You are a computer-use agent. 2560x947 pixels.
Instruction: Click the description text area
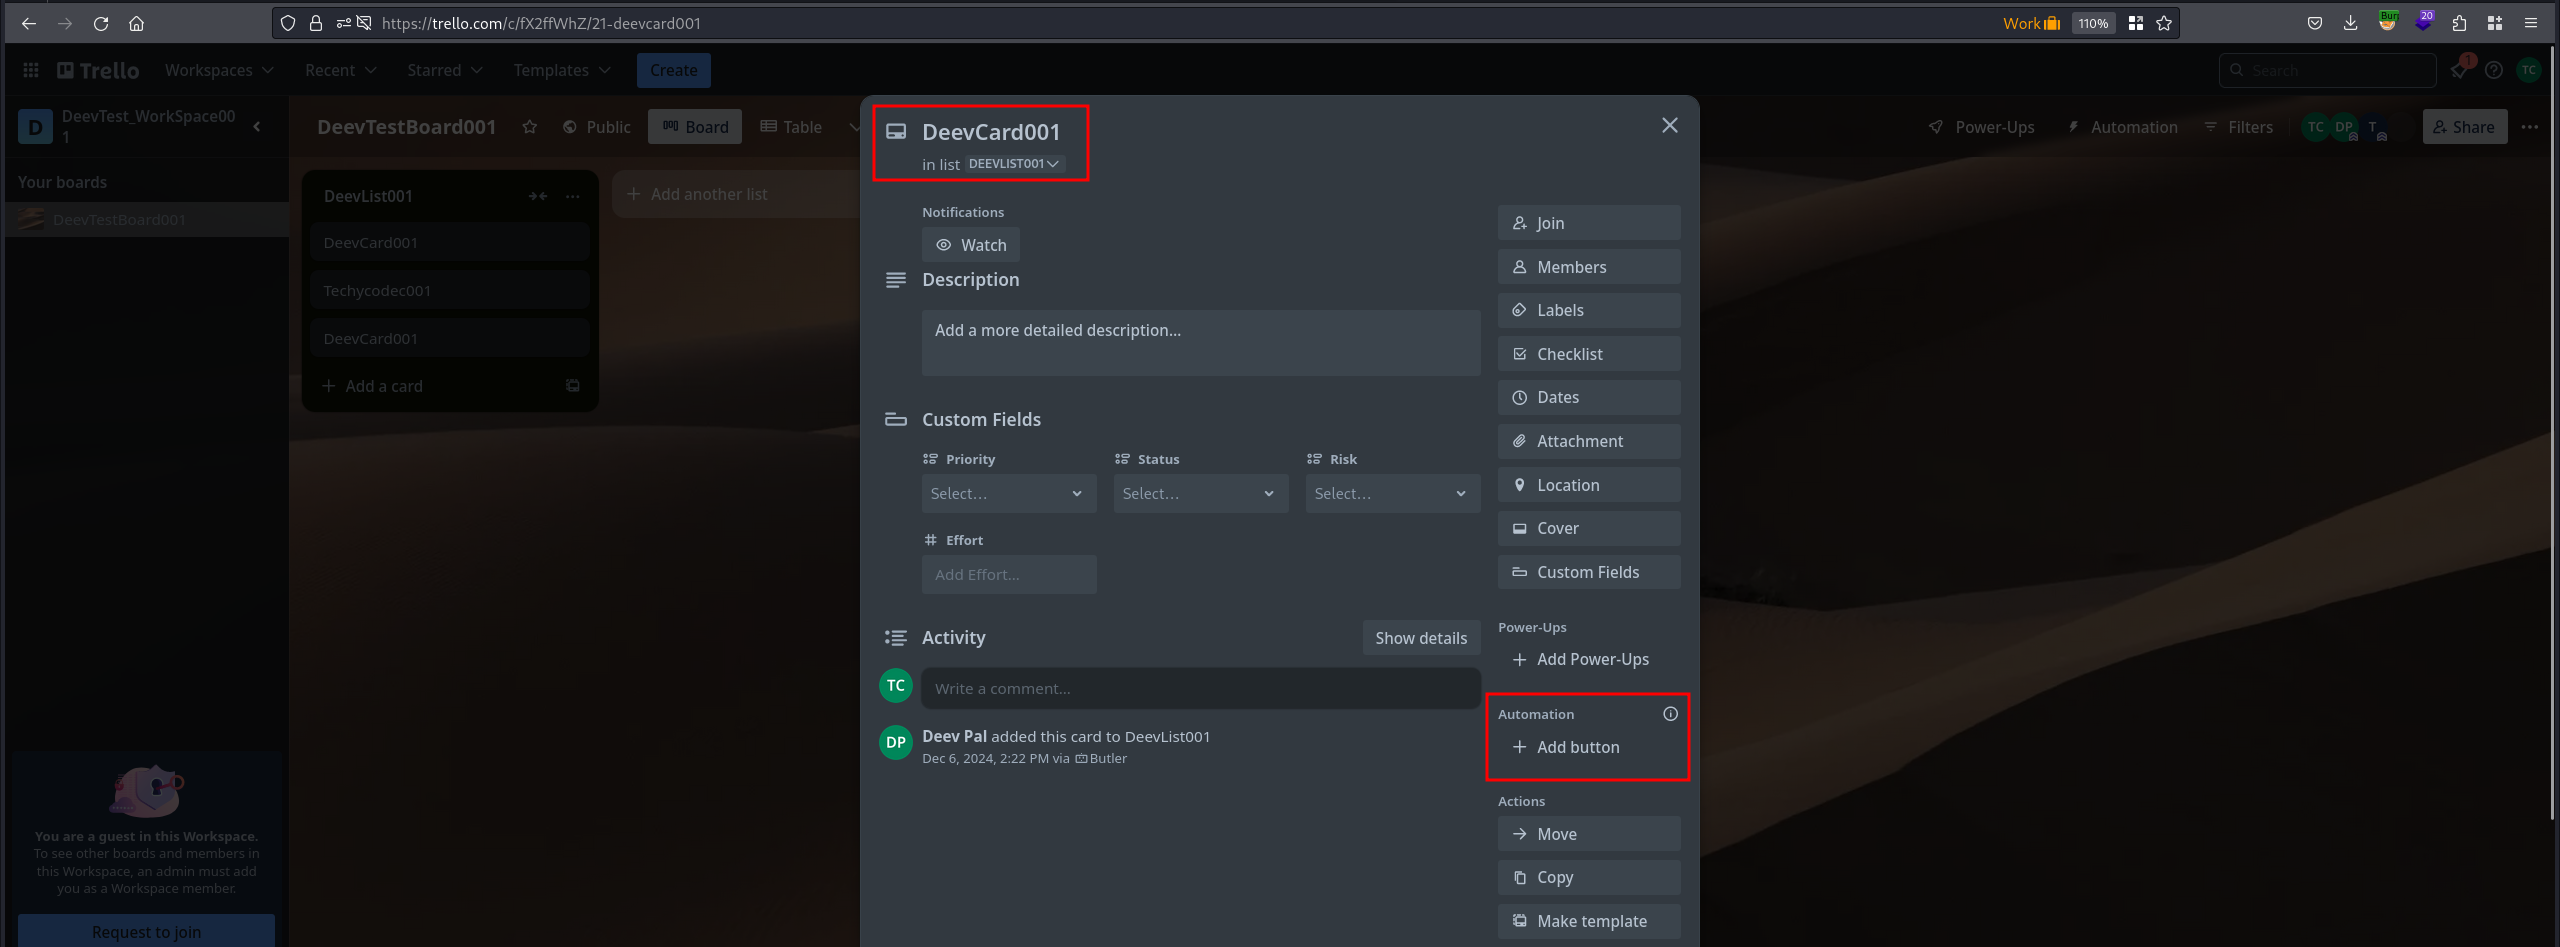1201,343
